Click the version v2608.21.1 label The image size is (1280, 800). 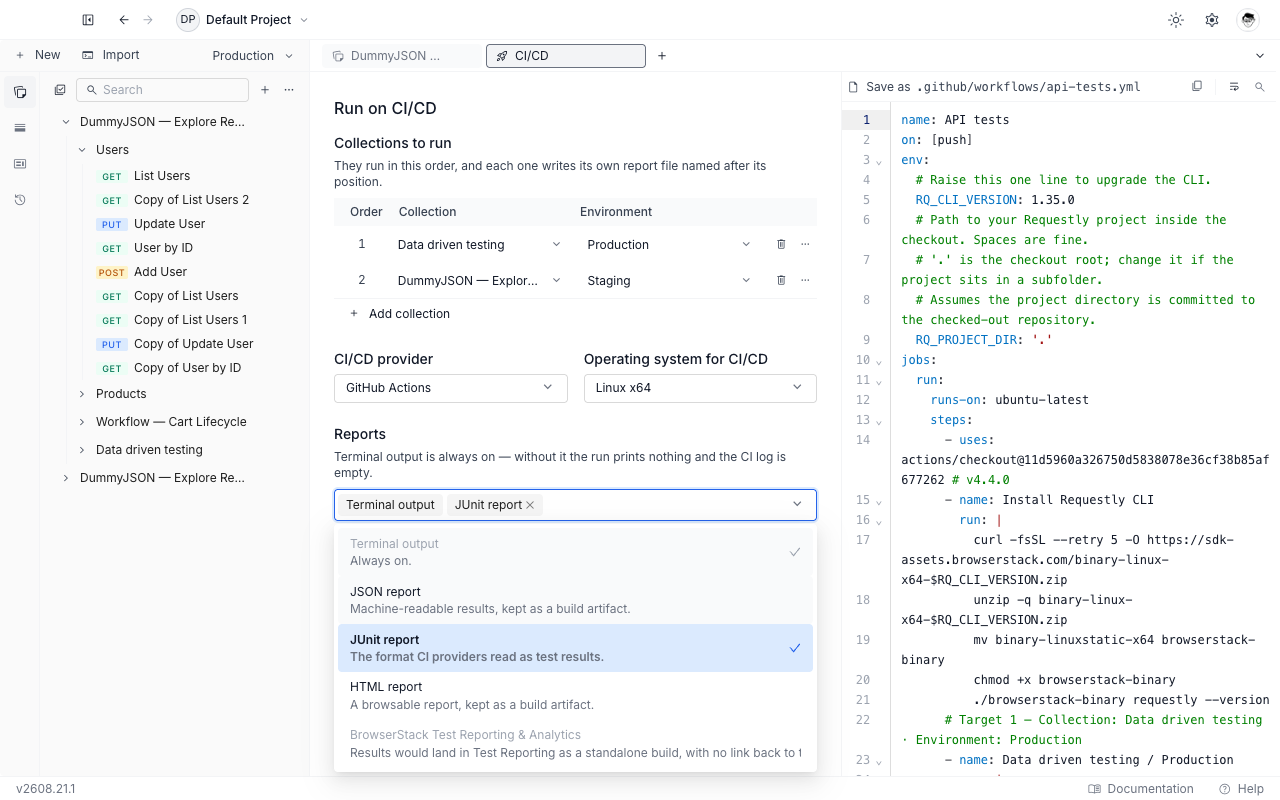point(46,789)
